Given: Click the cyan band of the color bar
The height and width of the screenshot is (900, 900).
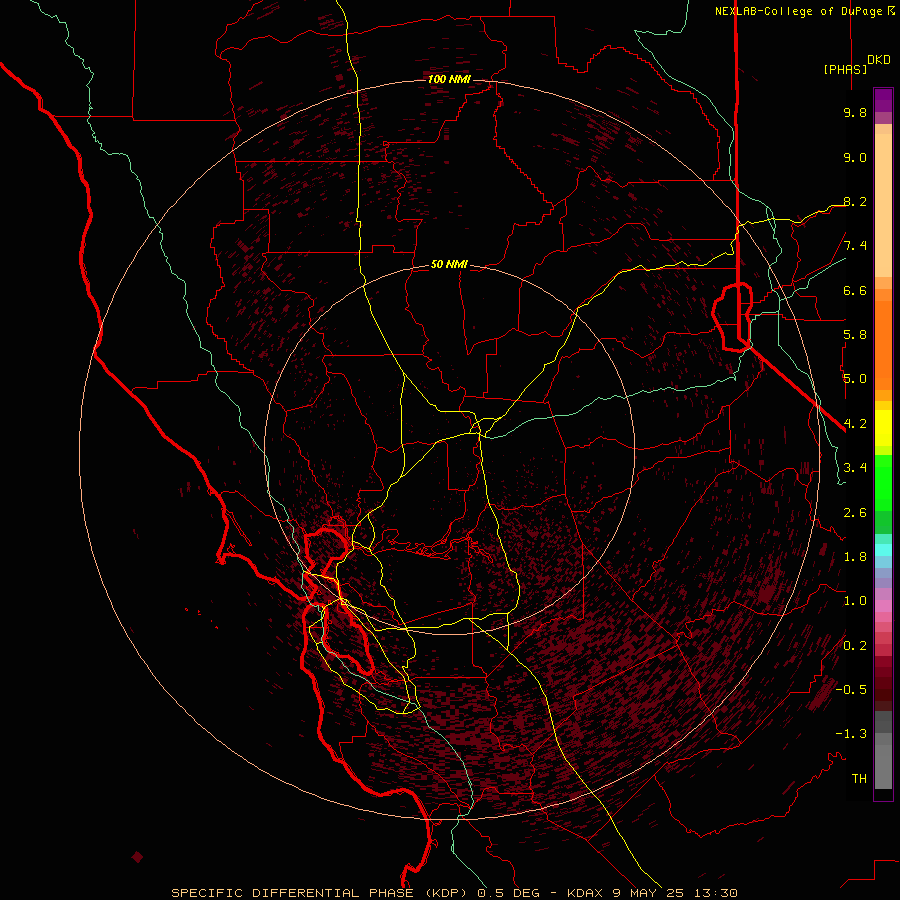Looking at the screenshot, I should click(883, 550).
